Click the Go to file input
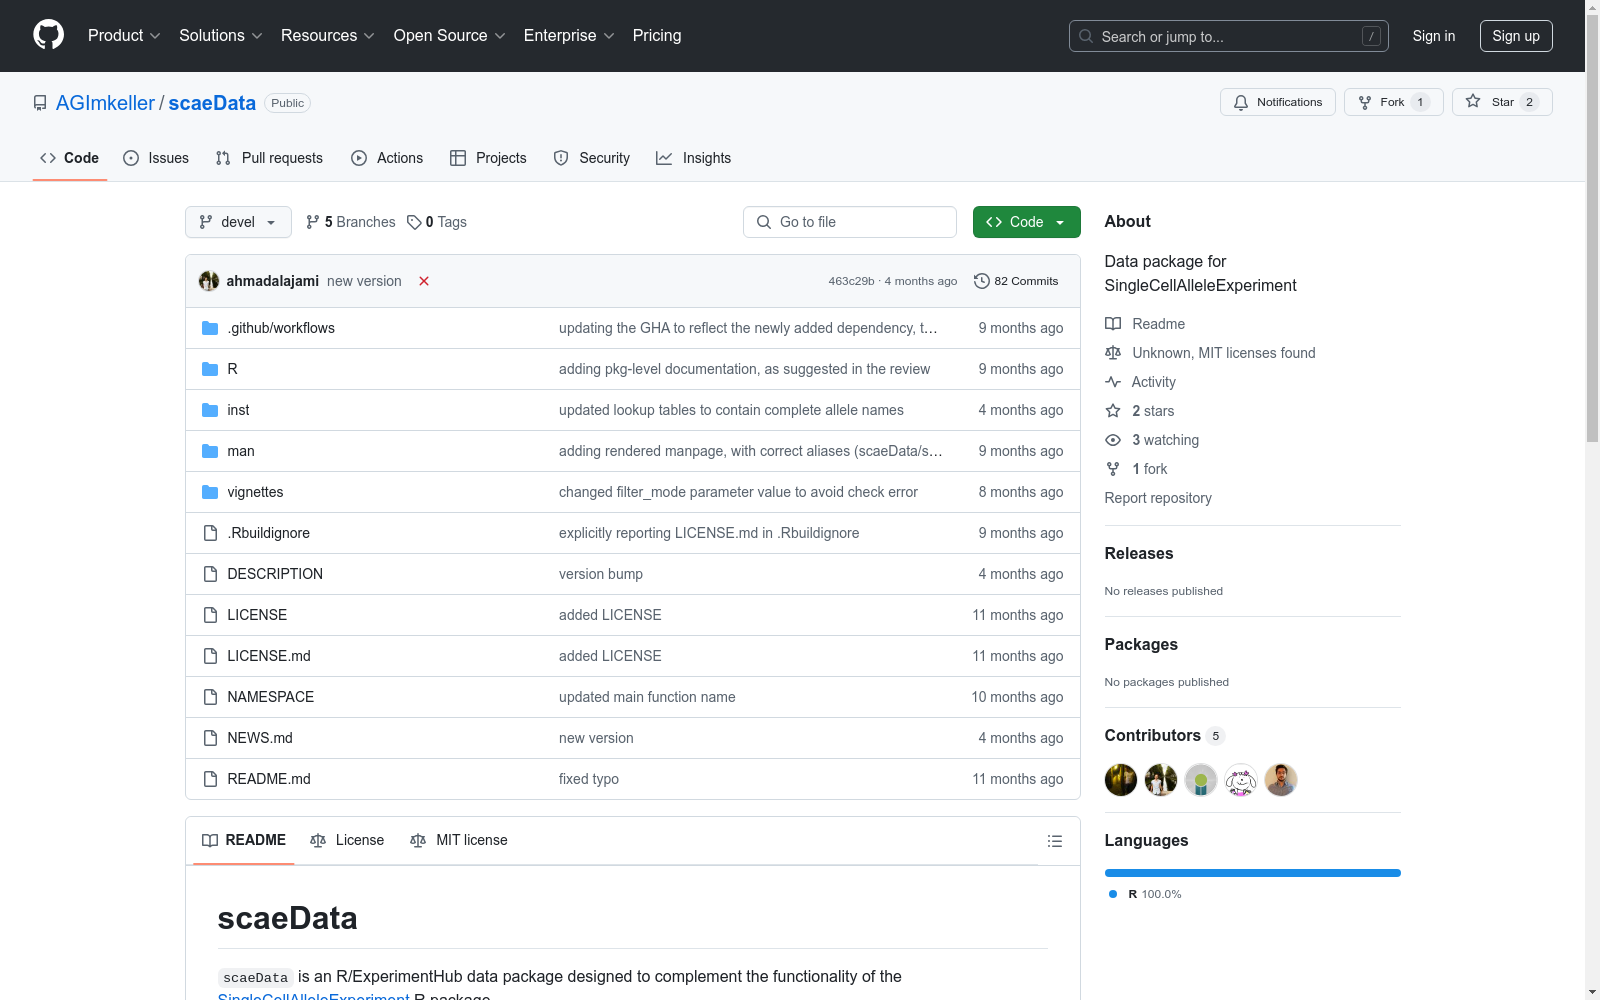This screenshot has height=1000, width=1600. click(850, 222)
